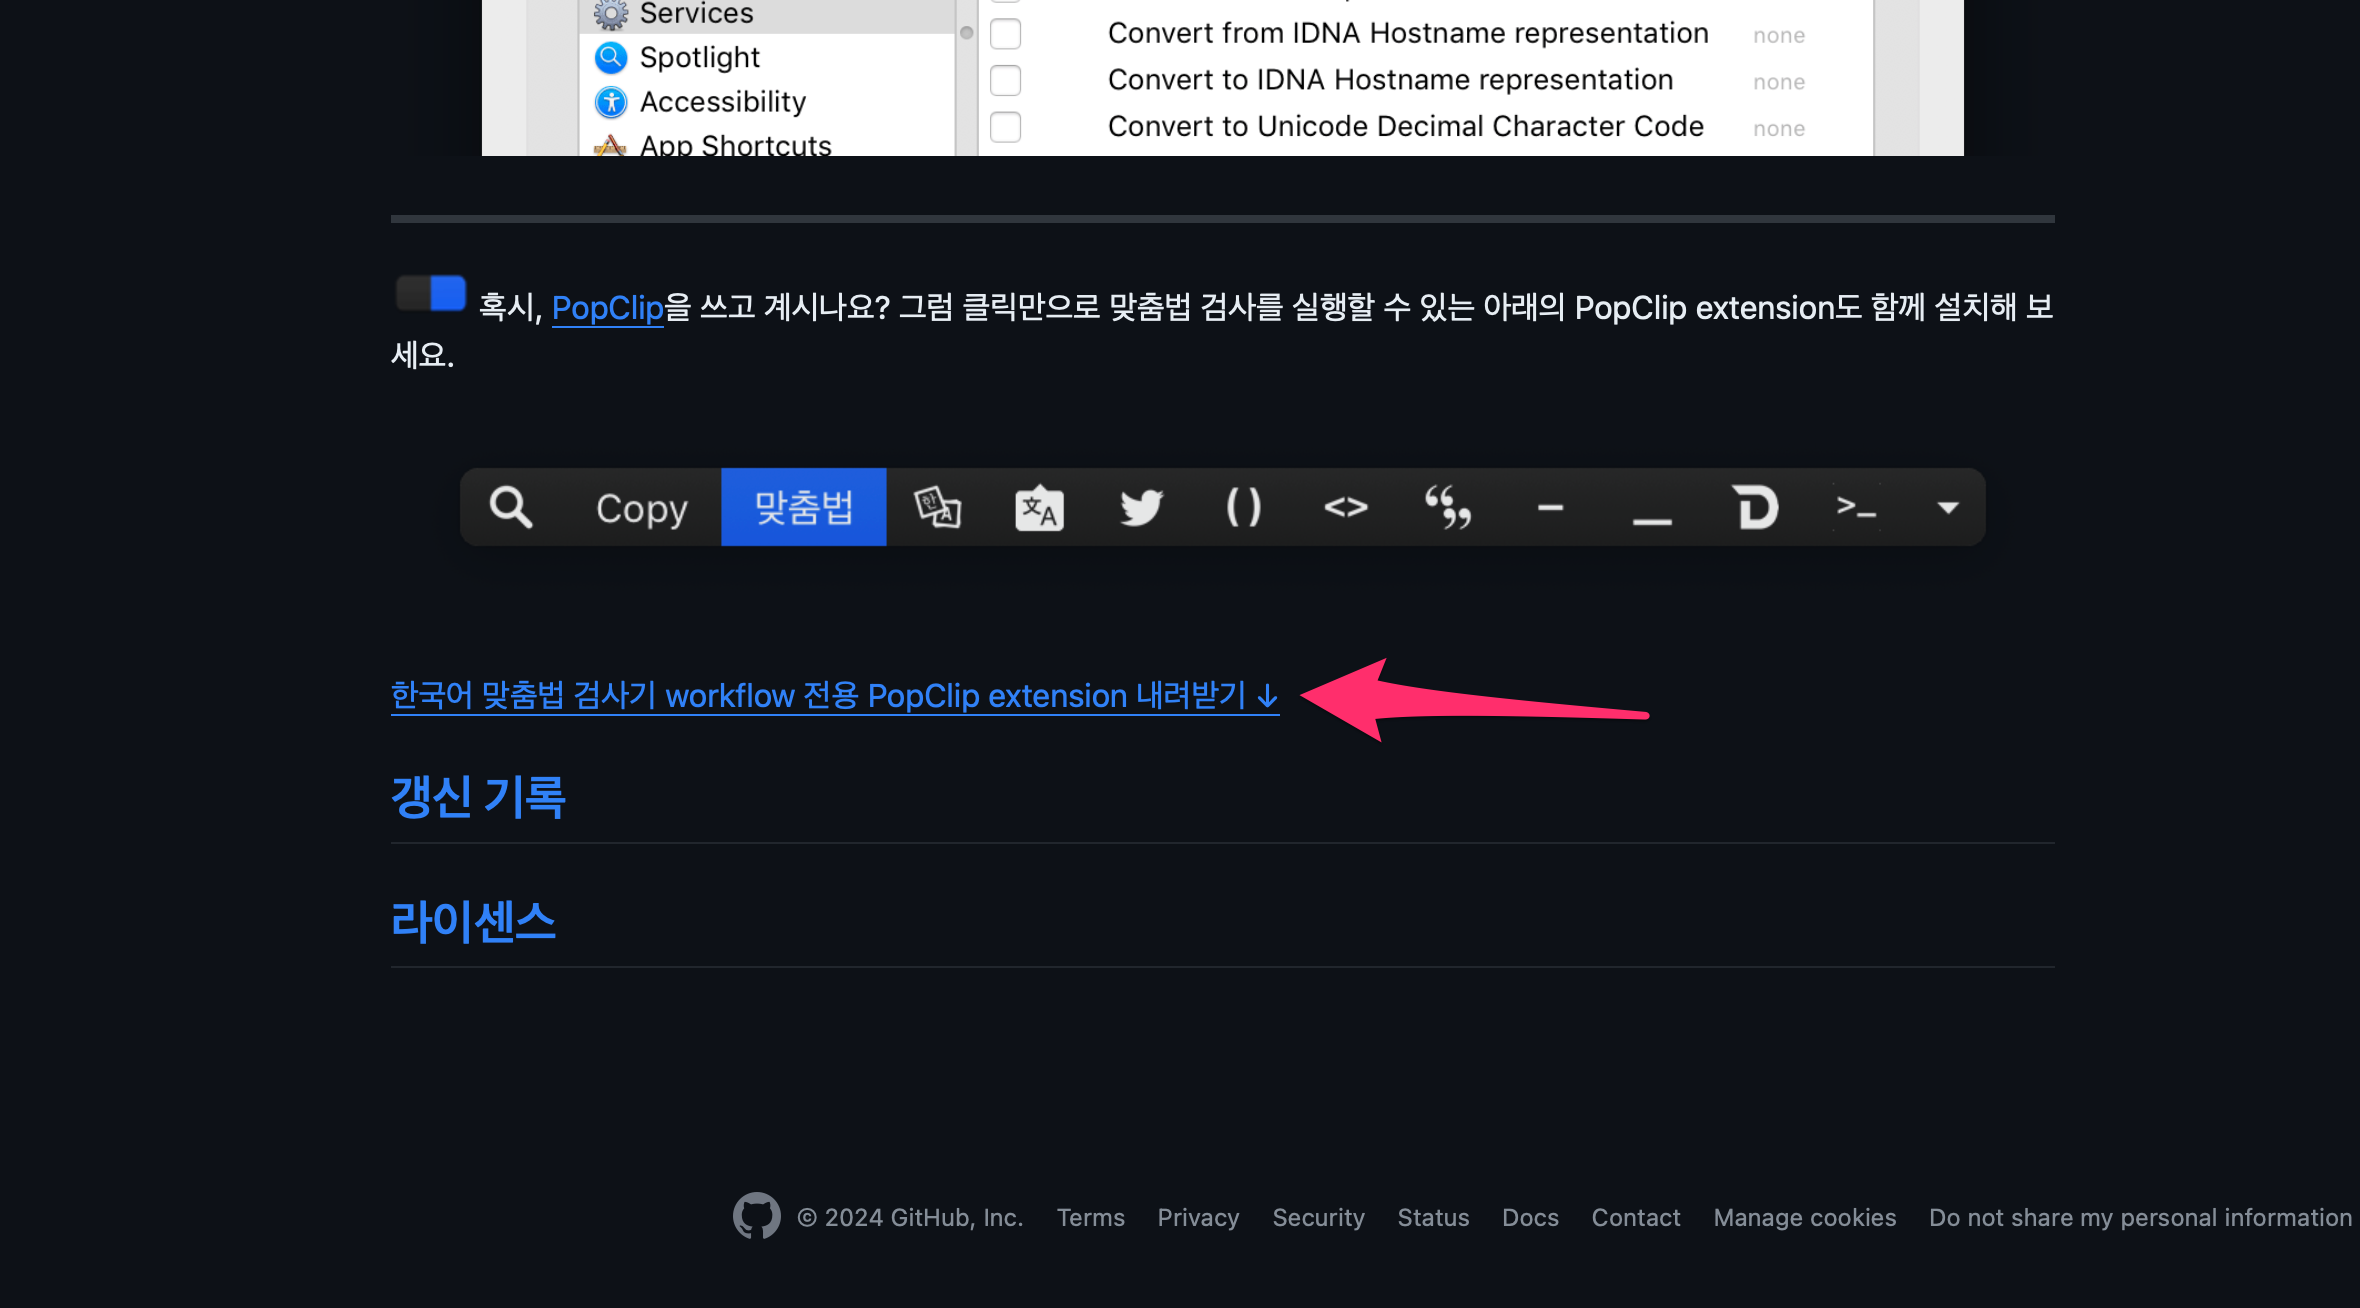Click the parentheses ( ) icon
The height and width of the screenshot is (1308, 2360).
click(x=1243, y=507)
